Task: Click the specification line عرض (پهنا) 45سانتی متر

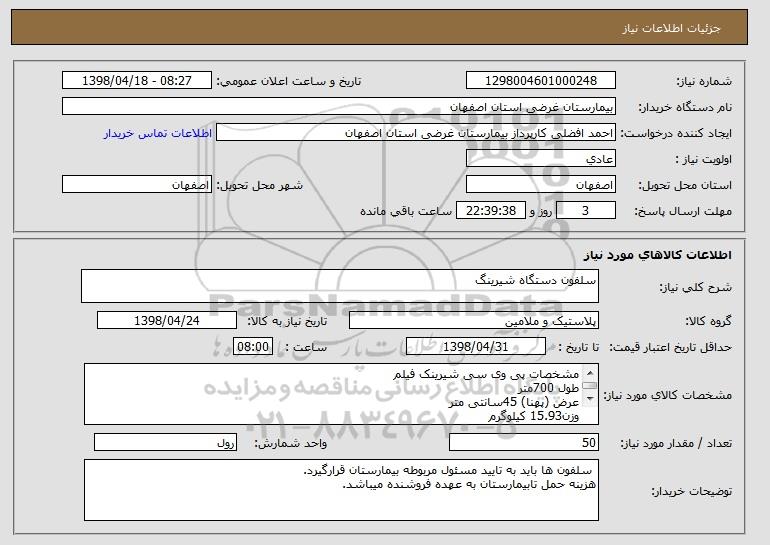Action: [514, 402]
